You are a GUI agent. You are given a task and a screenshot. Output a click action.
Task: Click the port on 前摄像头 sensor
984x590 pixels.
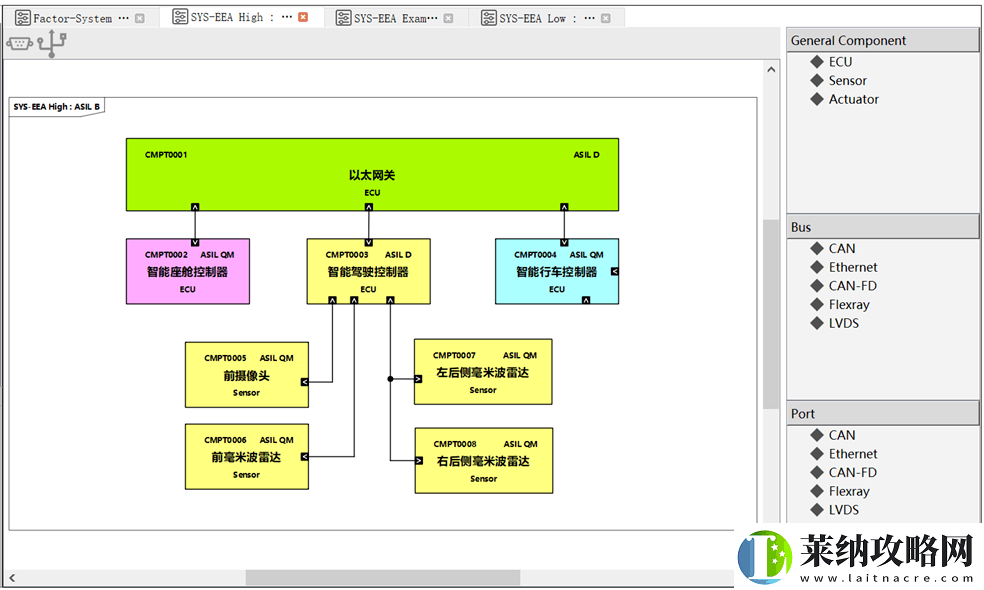point(304,382)
